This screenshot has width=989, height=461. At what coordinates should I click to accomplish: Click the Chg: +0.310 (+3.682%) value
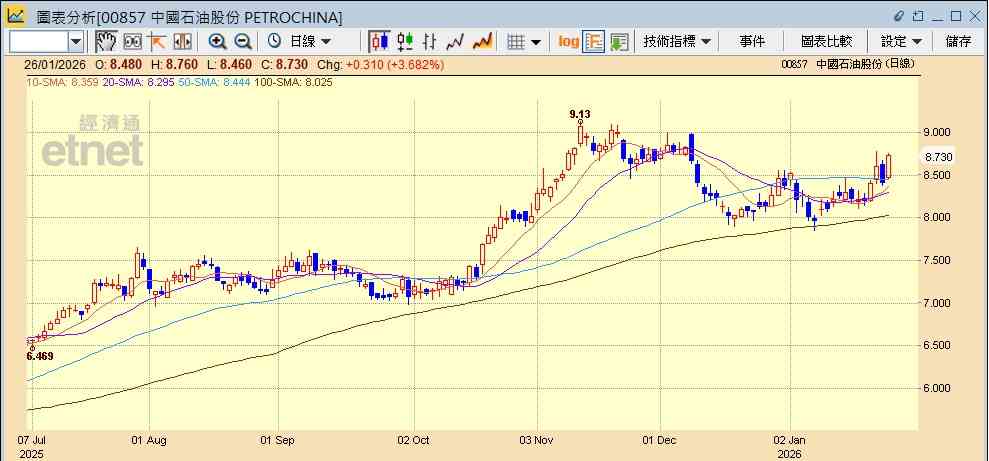(x=380, y=64)
